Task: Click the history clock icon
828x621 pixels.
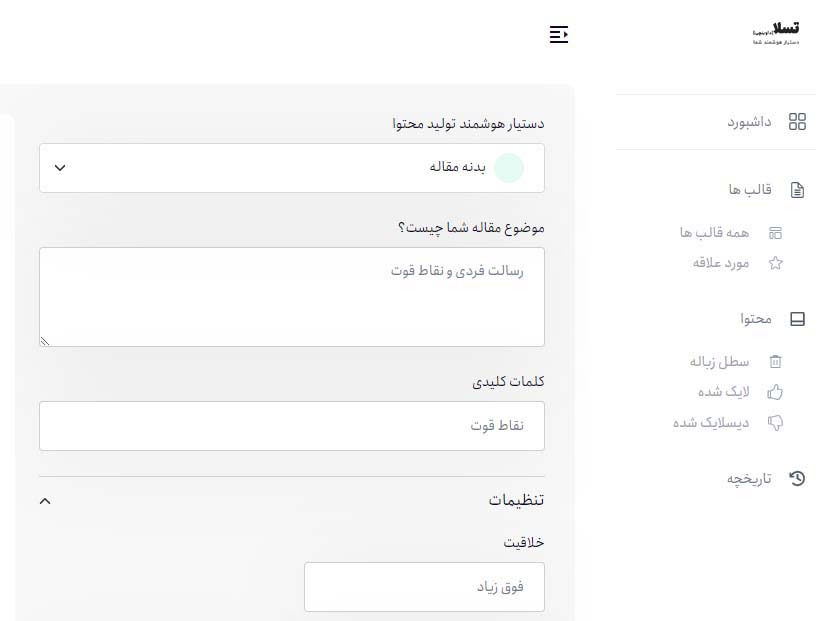Action: coord(797,479)
